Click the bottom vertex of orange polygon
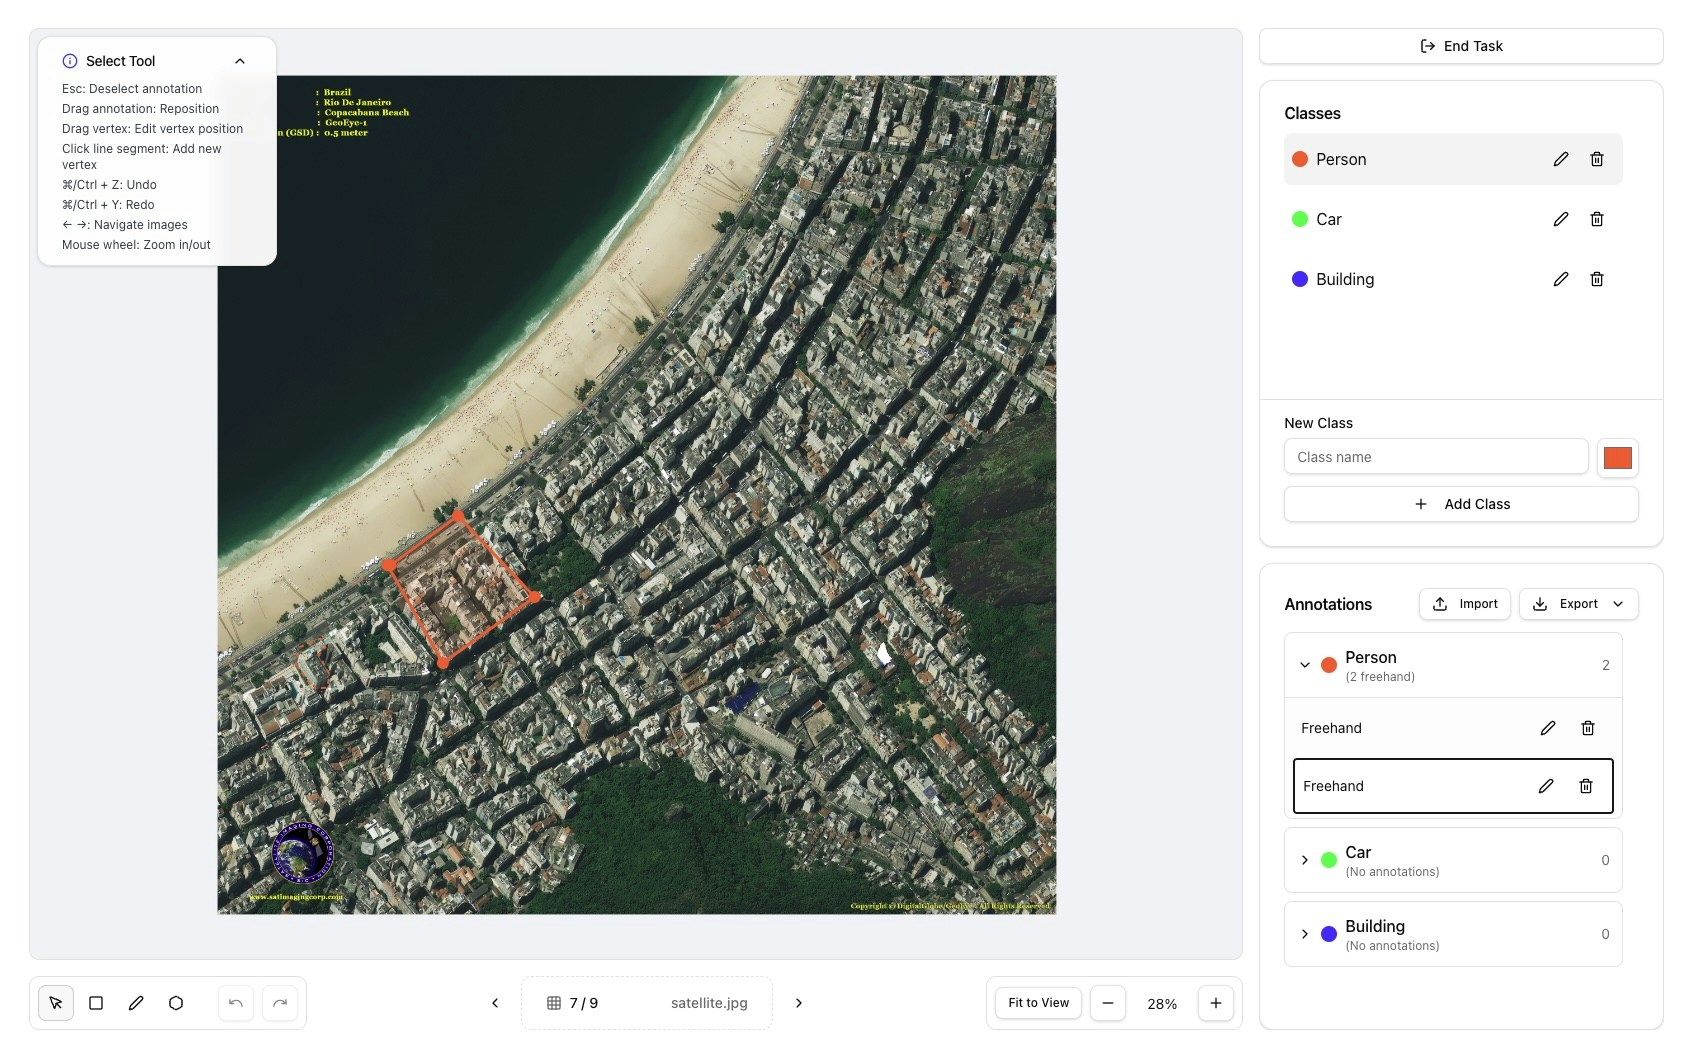This screenshot has height=1059, width=1694. (x=443, y=663)
